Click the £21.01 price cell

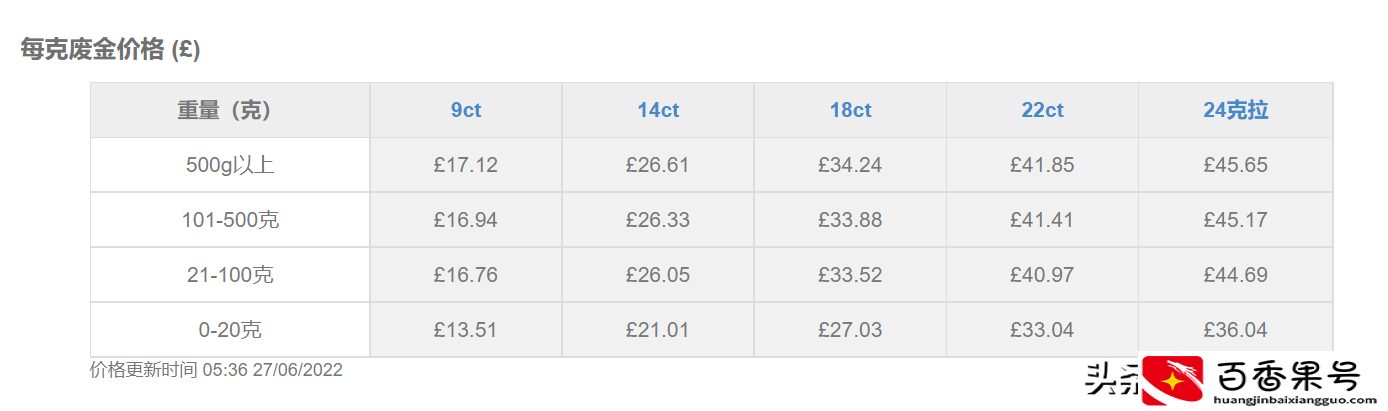click(x=658, y=330)
